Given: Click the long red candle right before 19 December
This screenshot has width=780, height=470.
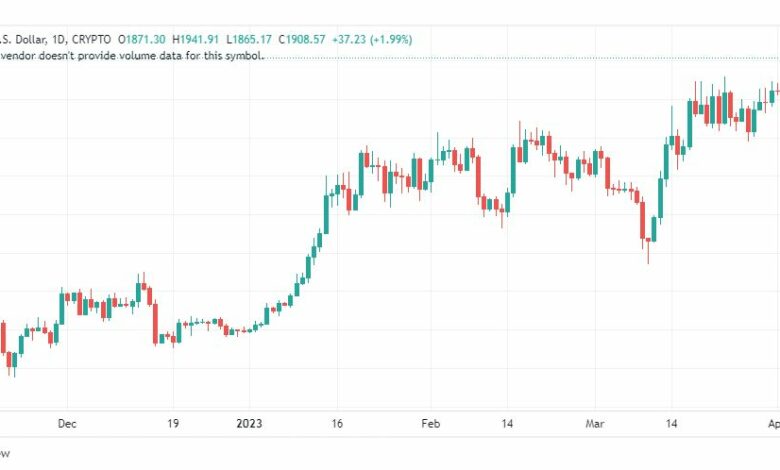Looking at the screenshot, I should 155,323.
